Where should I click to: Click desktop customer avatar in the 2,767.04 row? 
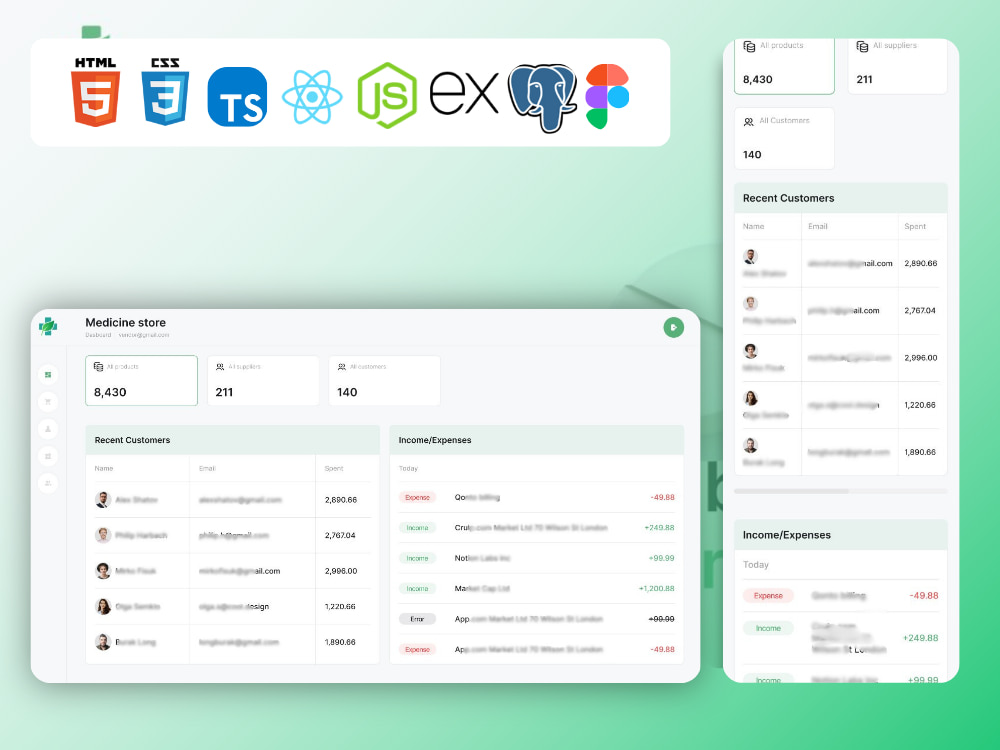pos(103,535)
